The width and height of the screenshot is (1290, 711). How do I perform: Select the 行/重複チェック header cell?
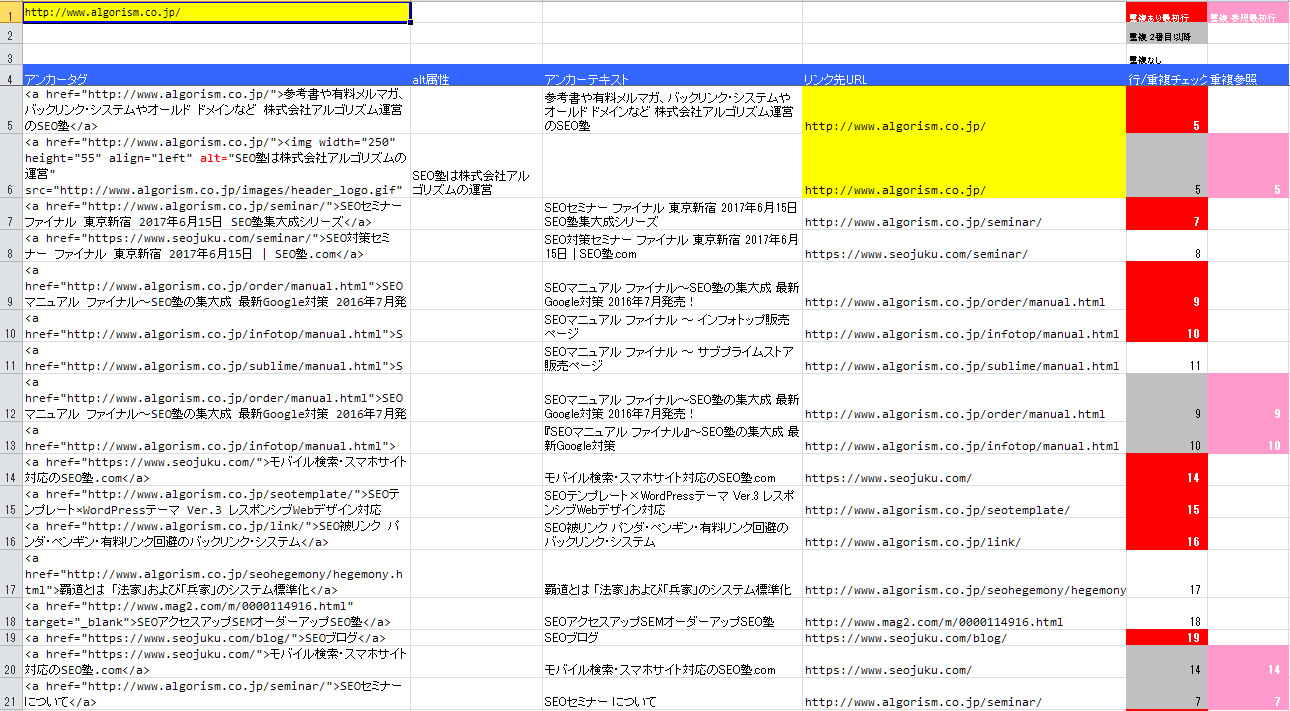[x=1167, y=76]
